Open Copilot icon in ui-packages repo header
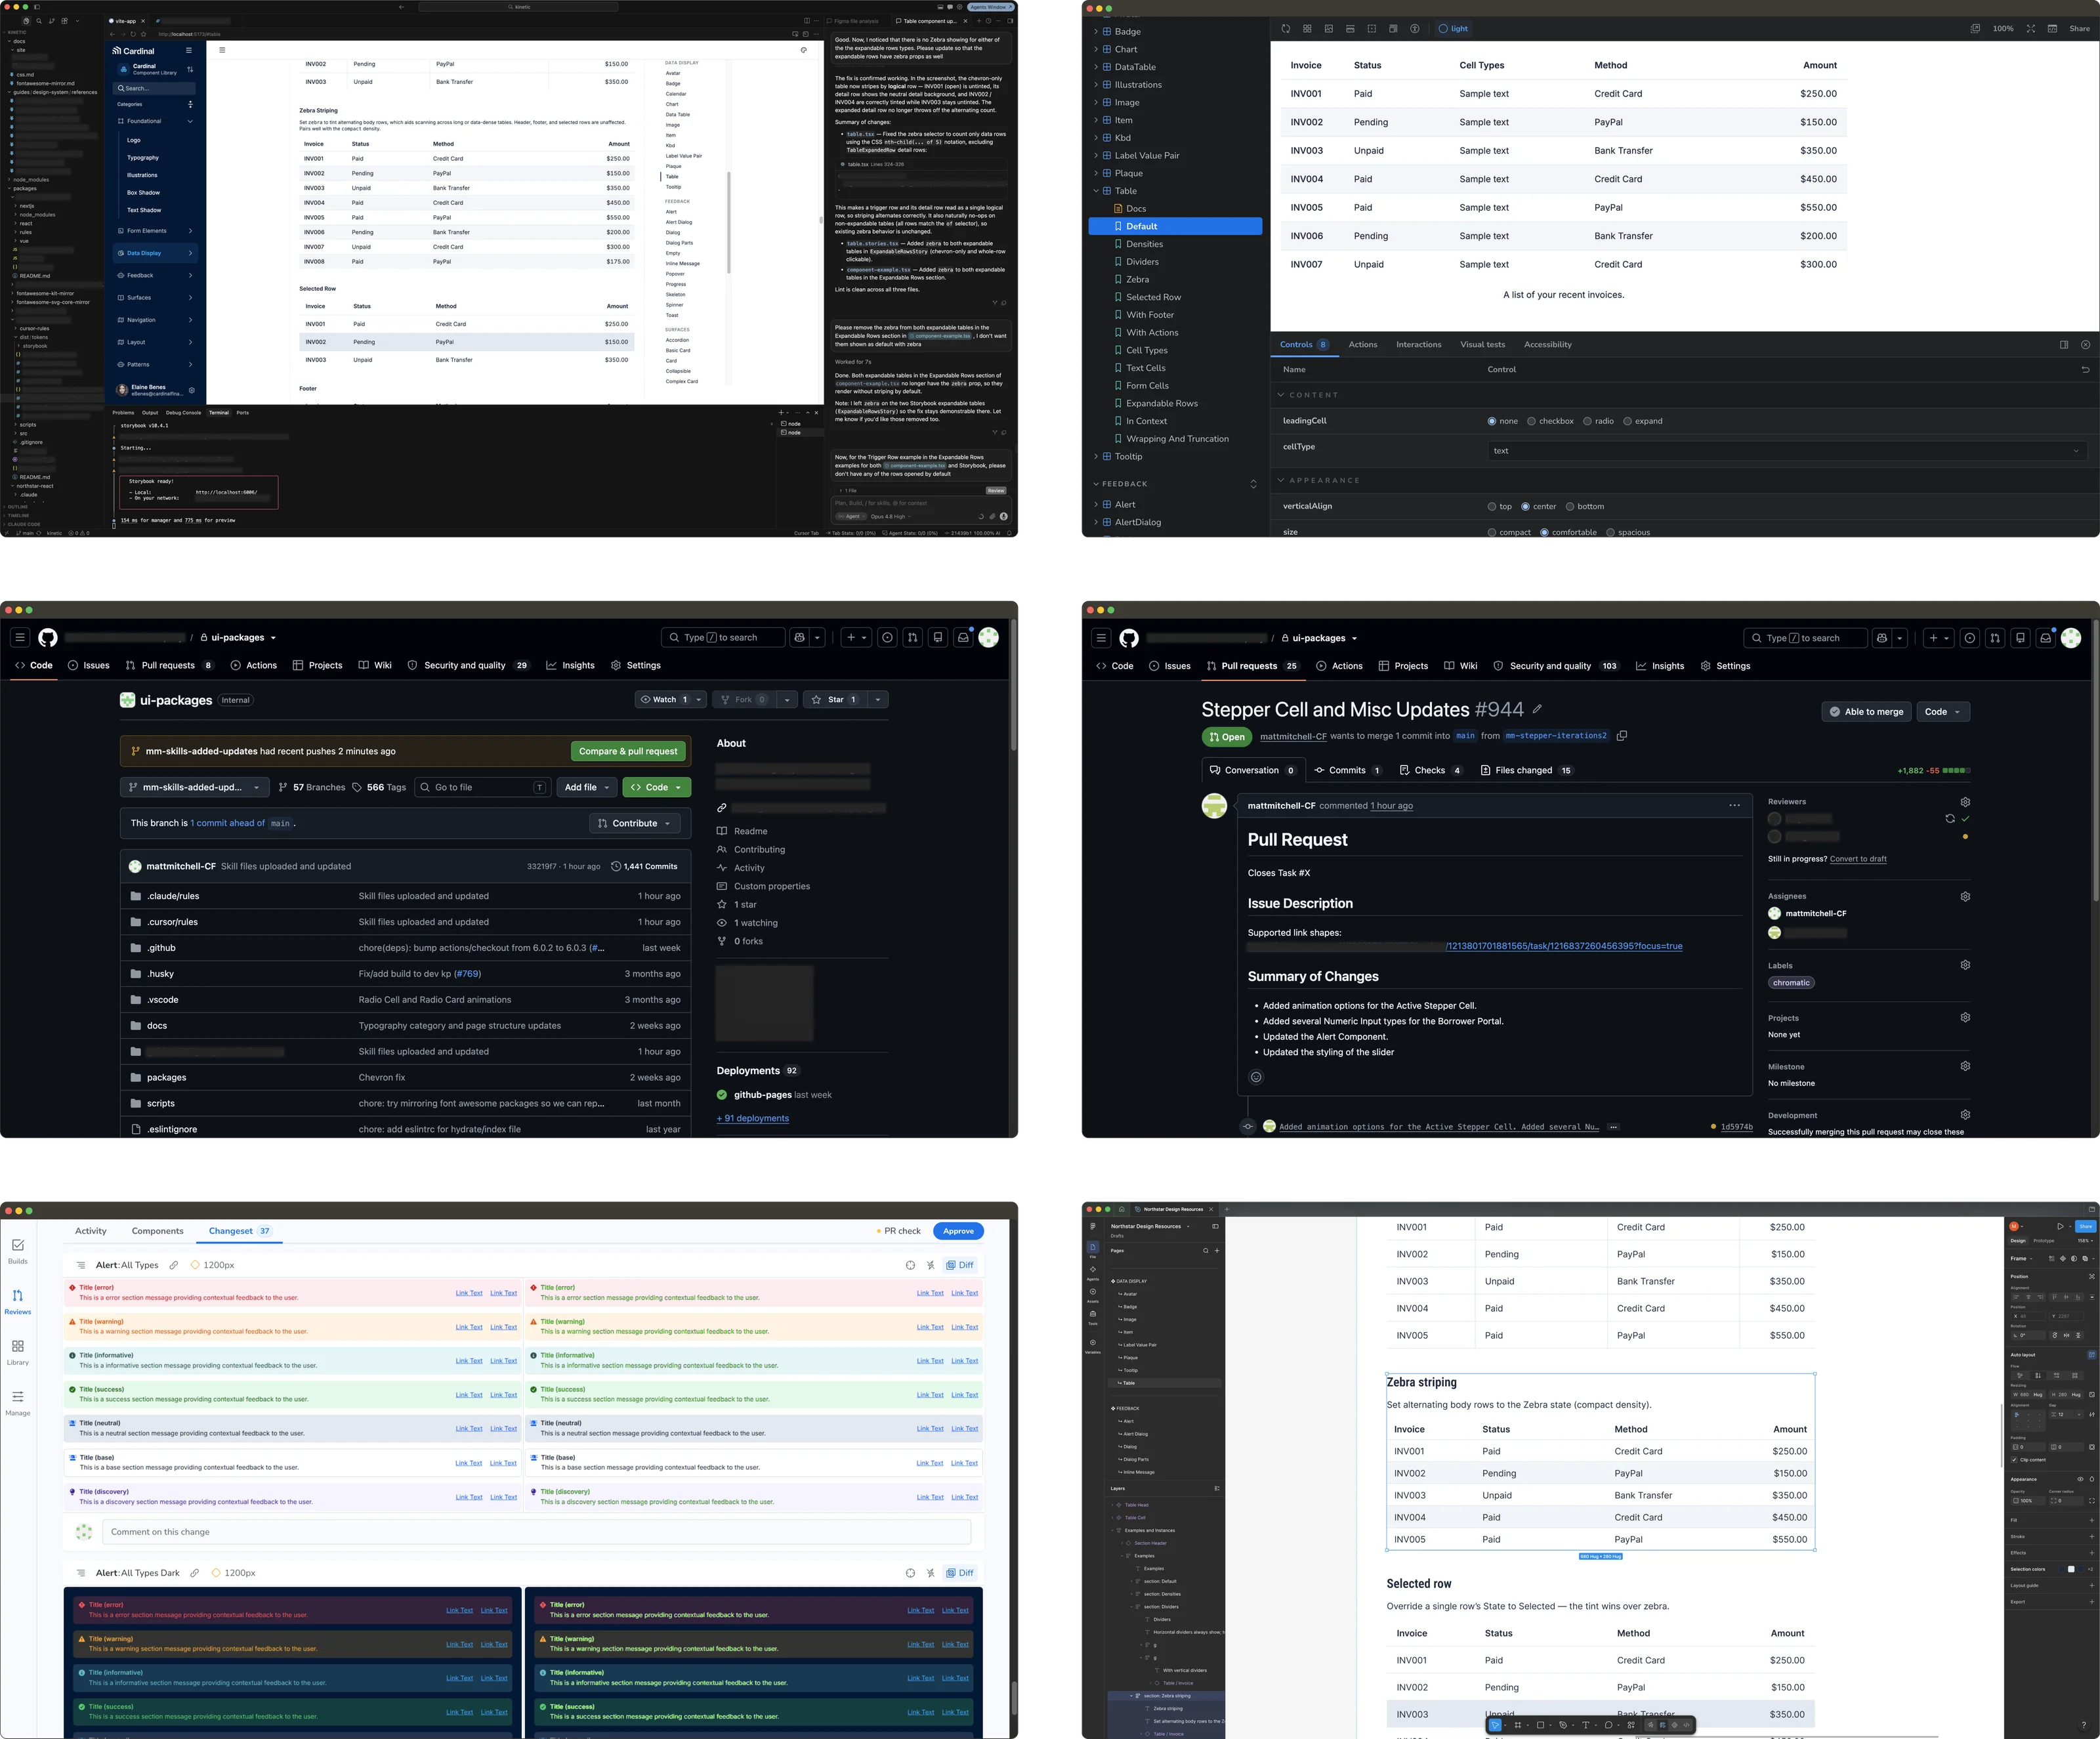 coord(799,638)
